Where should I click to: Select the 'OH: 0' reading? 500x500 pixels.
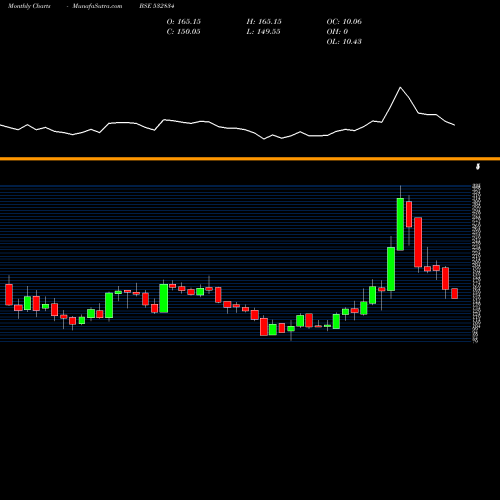(x=337, y=32)
